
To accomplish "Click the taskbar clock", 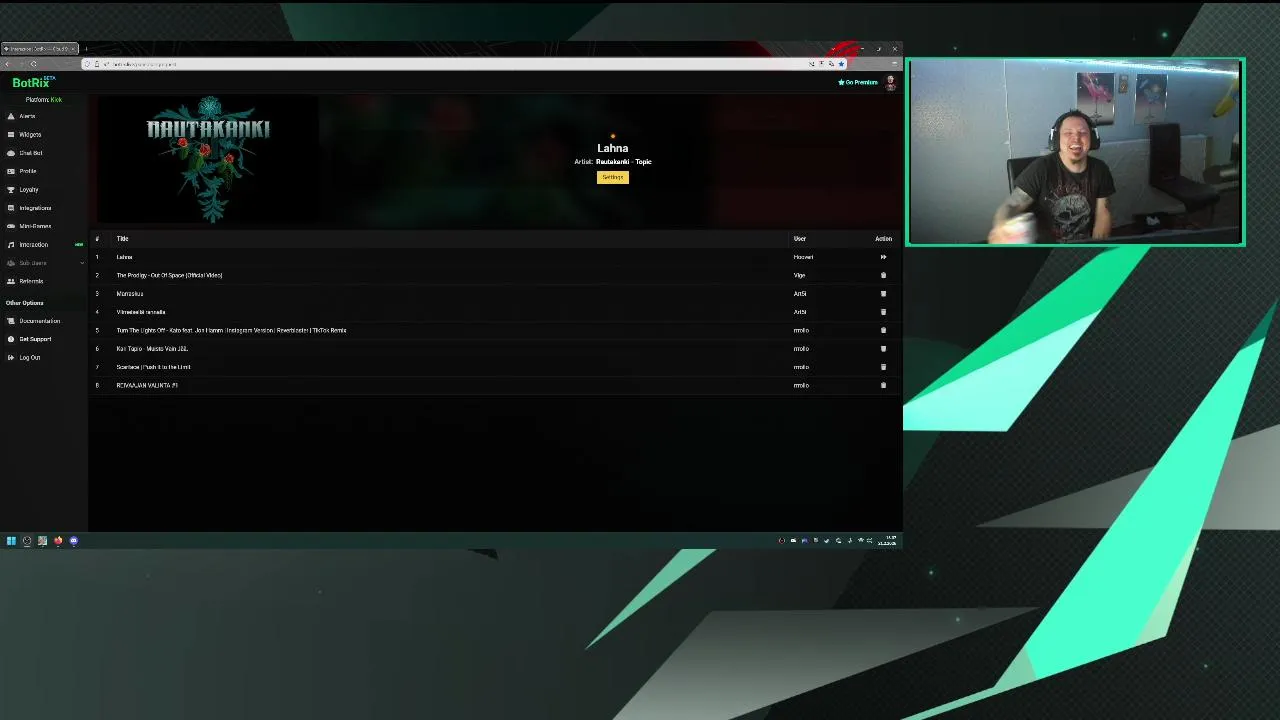I will 887,541.
